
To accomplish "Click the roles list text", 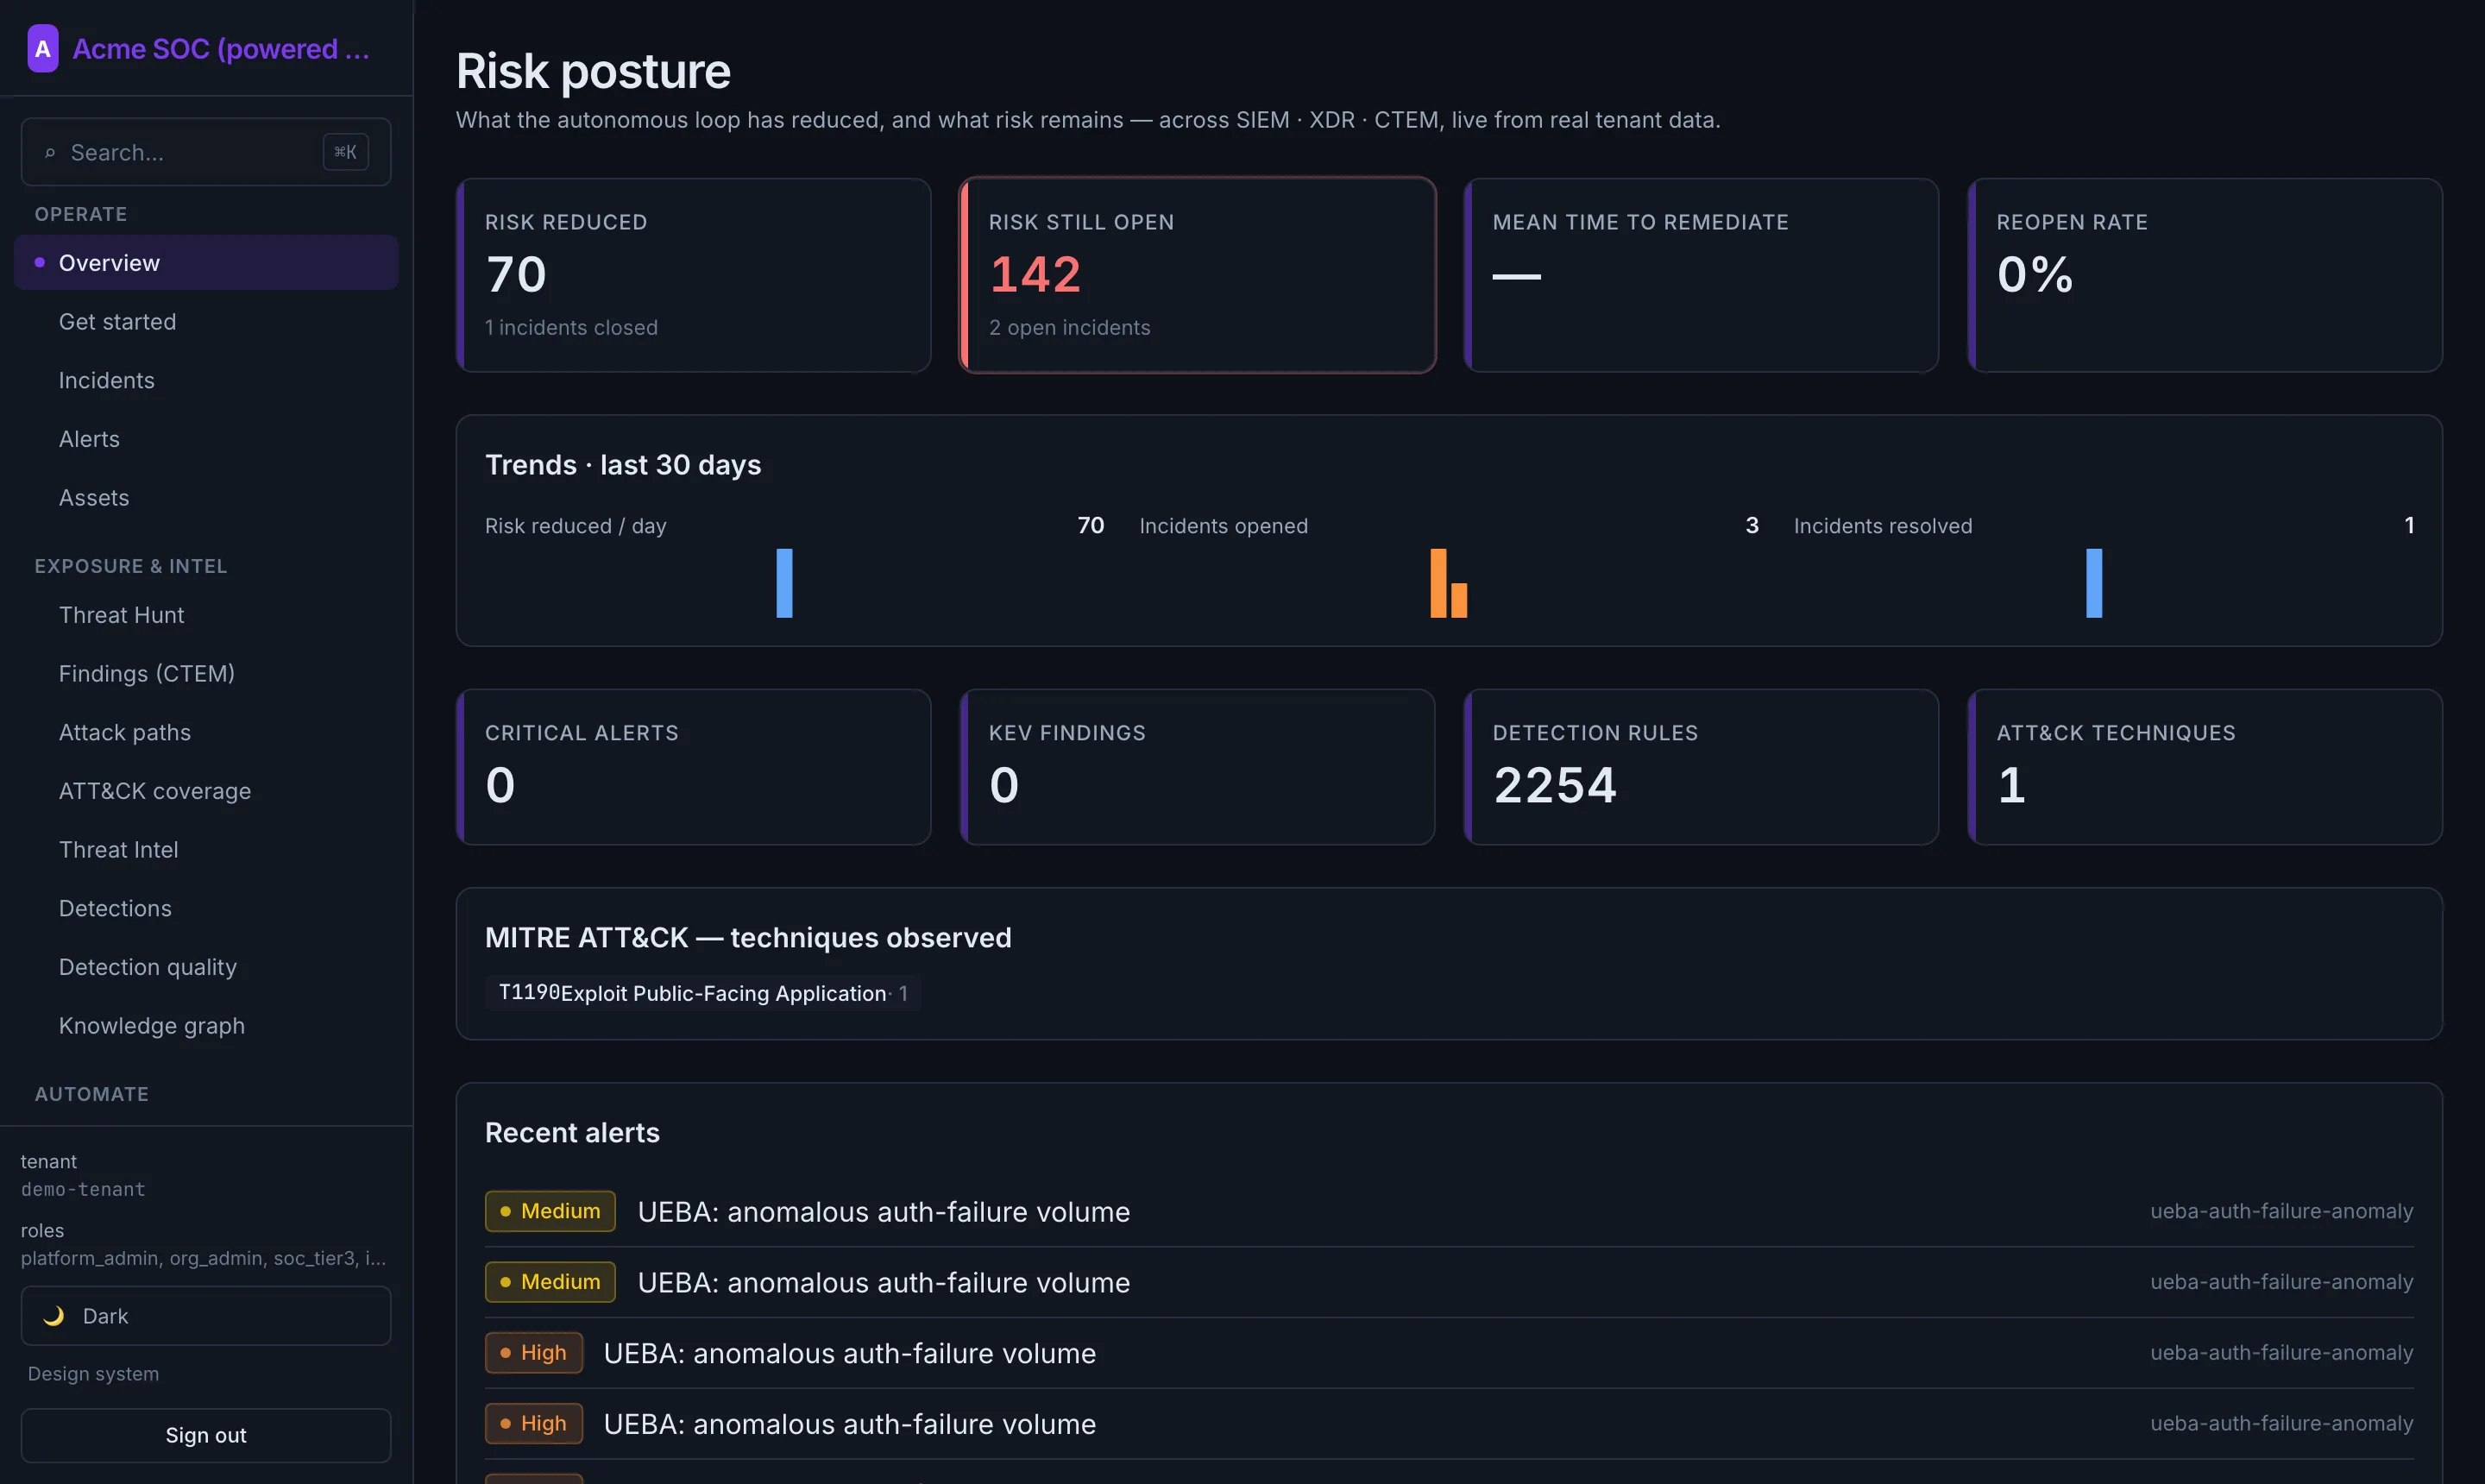I will [203, 1258].
